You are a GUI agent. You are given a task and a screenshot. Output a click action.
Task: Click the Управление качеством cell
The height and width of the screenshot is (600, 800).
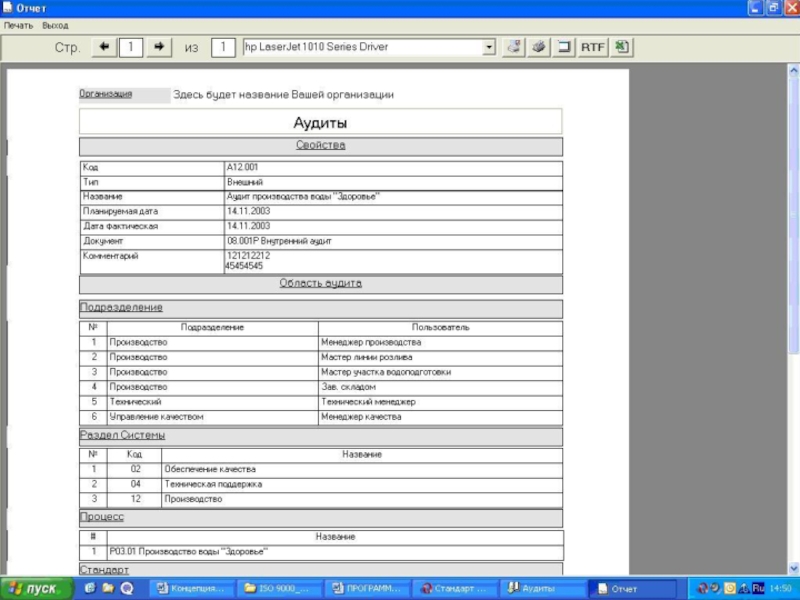coord(212,417)
